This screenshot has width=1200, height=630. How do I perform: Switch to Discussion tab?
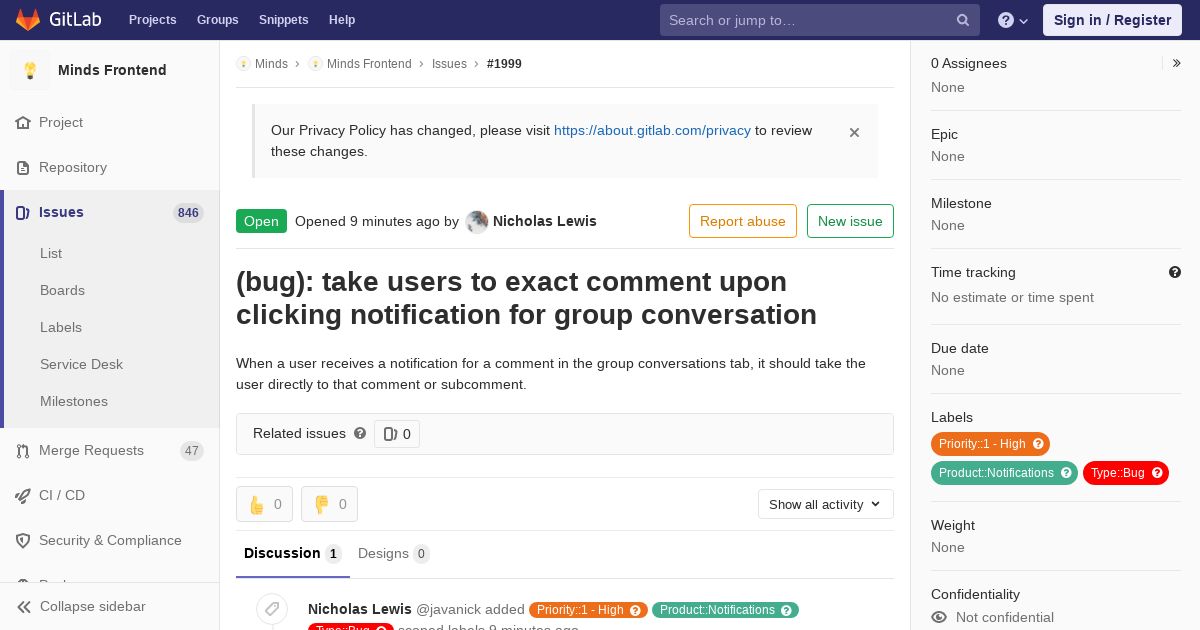click(x=293, y=554)
